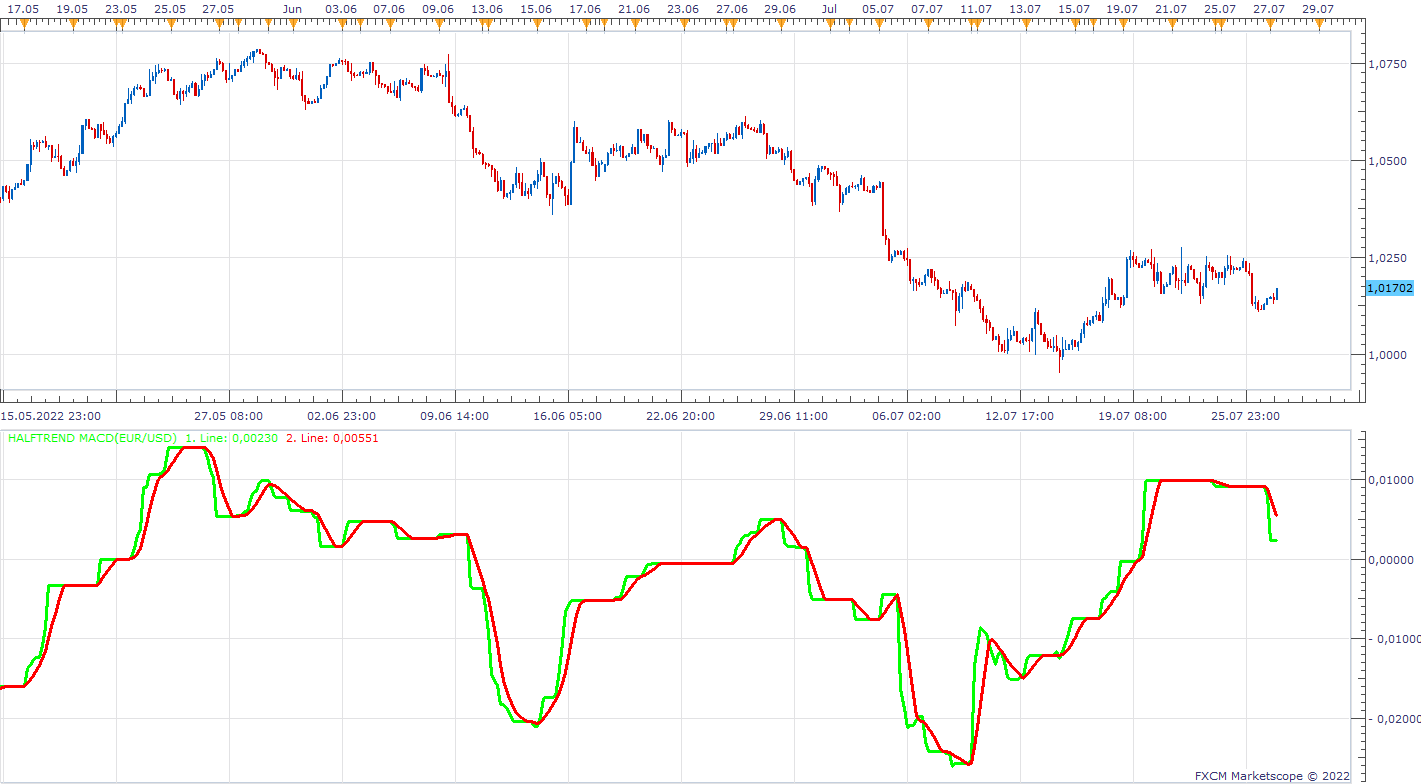Click the orange event marker under 05.07
This screenshot has height=784, width=1423.
(x=878, y=24)
